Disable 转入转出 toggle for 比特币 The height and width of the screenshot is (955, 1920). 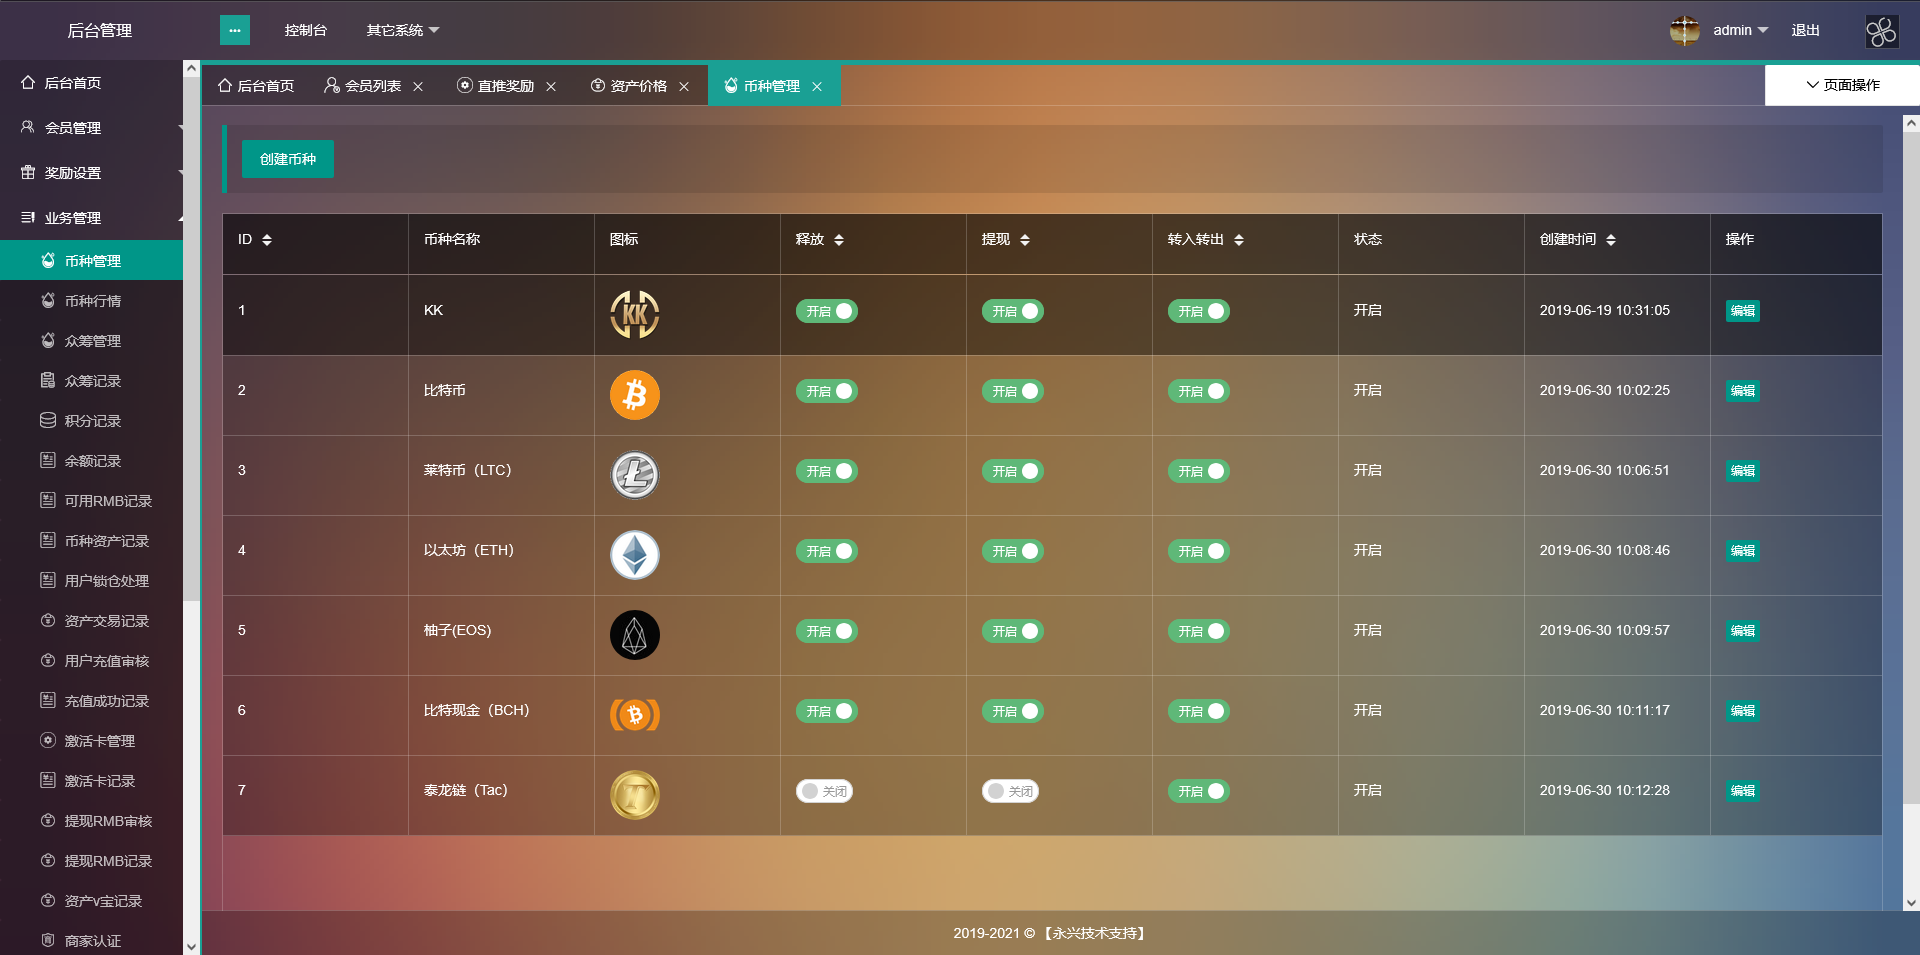1198,391
